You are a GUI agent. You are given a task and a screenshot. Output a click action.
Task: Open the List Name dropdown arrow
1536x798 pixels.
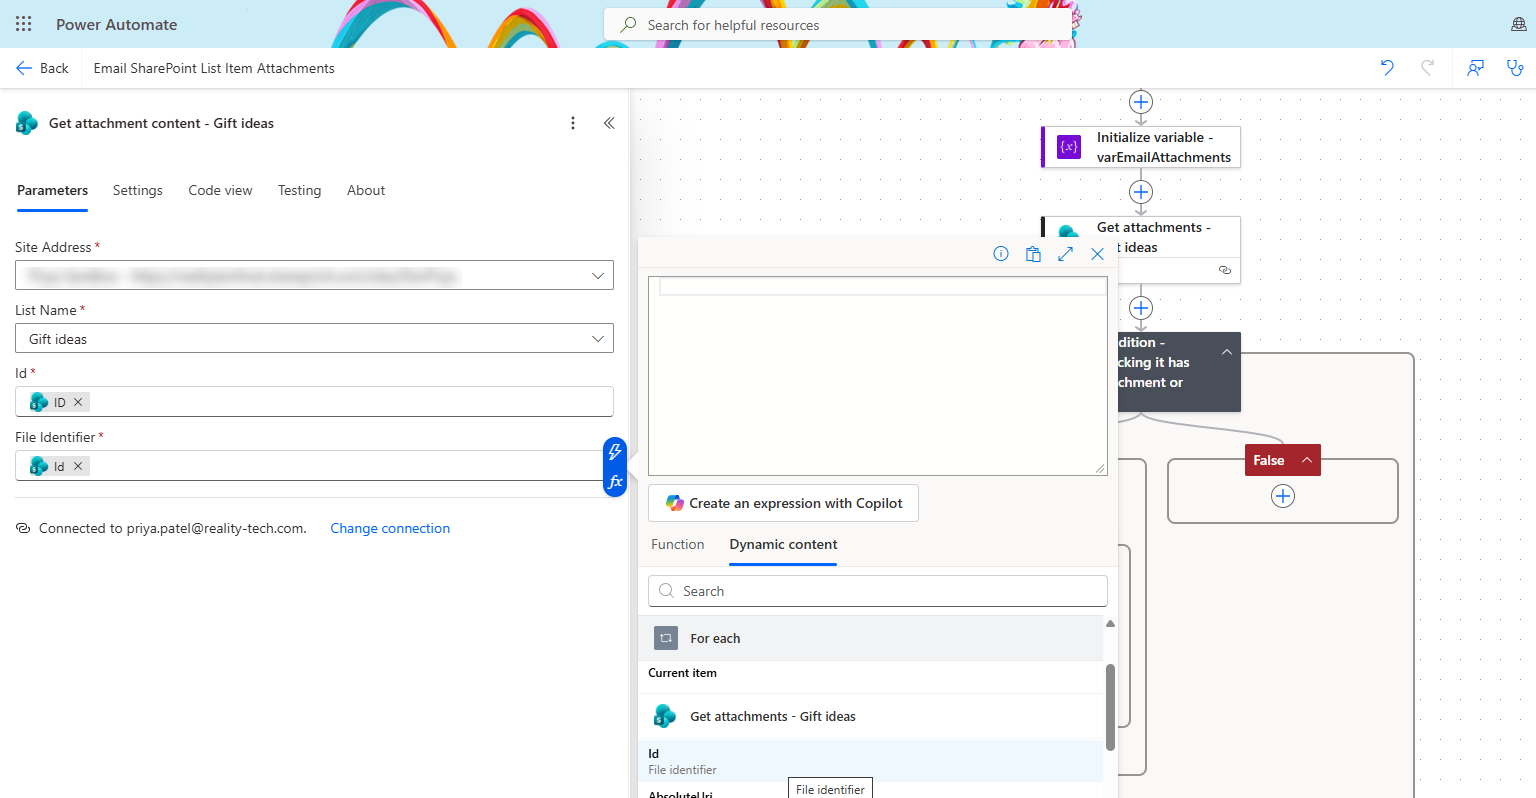click(598, 339)
